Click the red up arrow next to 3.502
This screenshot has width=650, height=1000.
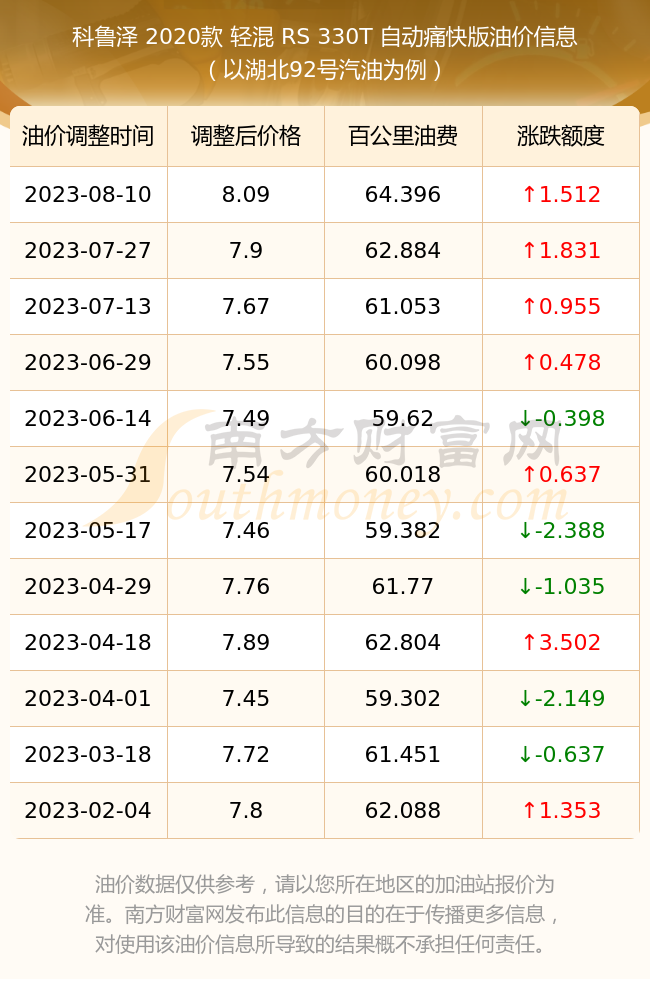pyautogui.click(x=529, y=642)
